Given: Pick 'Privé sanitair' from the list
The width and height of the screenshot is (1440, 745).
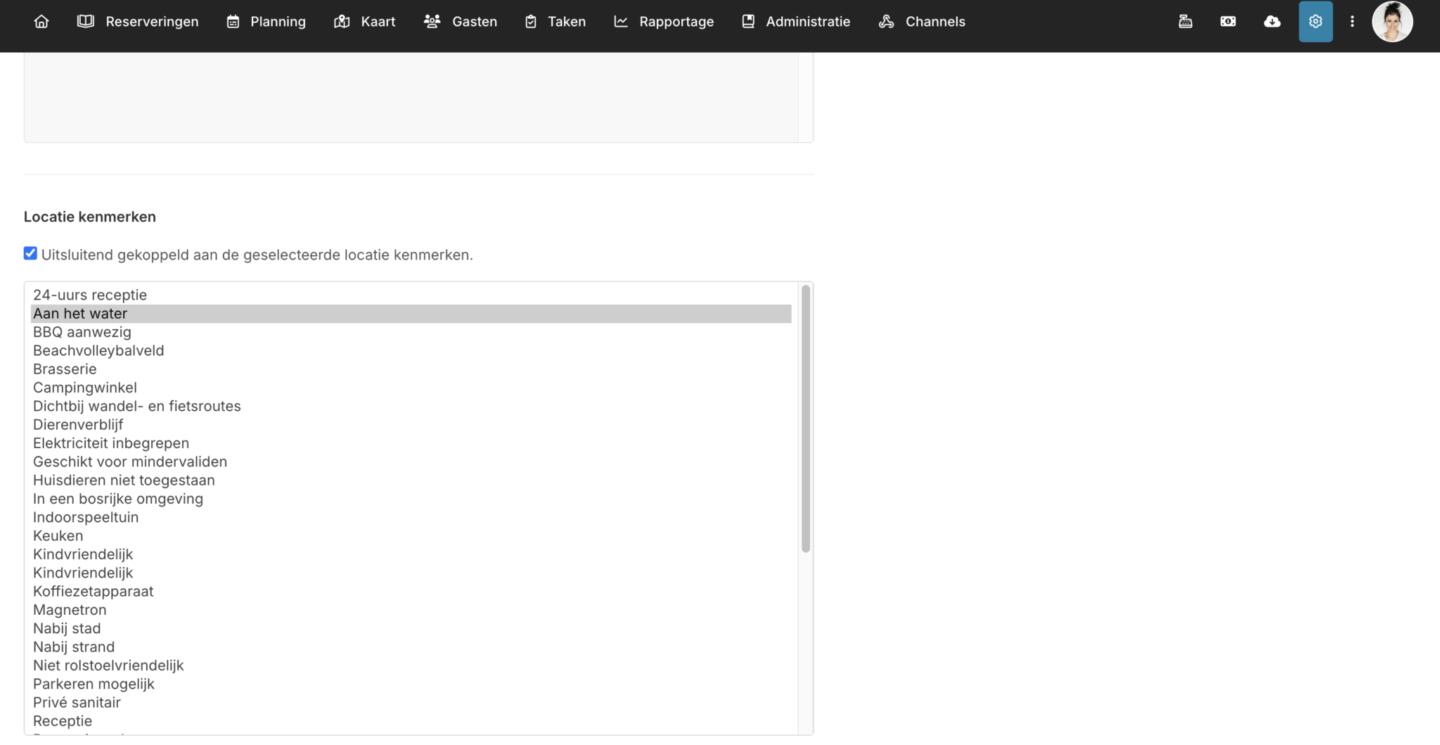Looking at the screenshot, I should pos(77,702).
